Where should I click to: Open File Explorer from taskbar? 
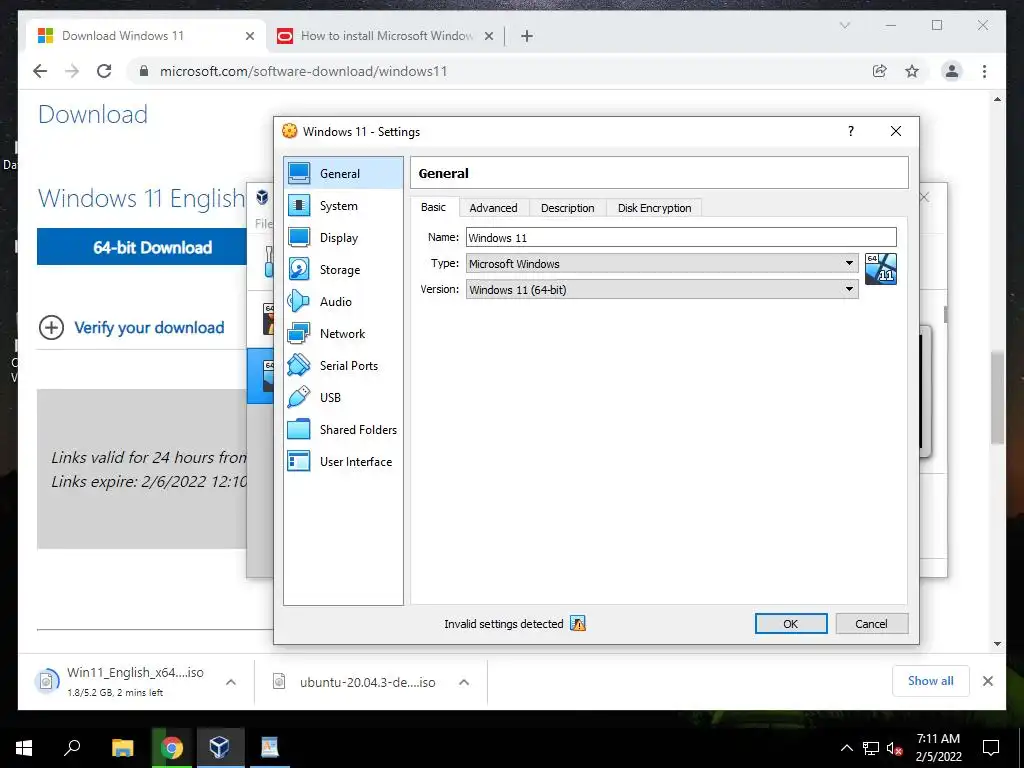pos(122,747)
